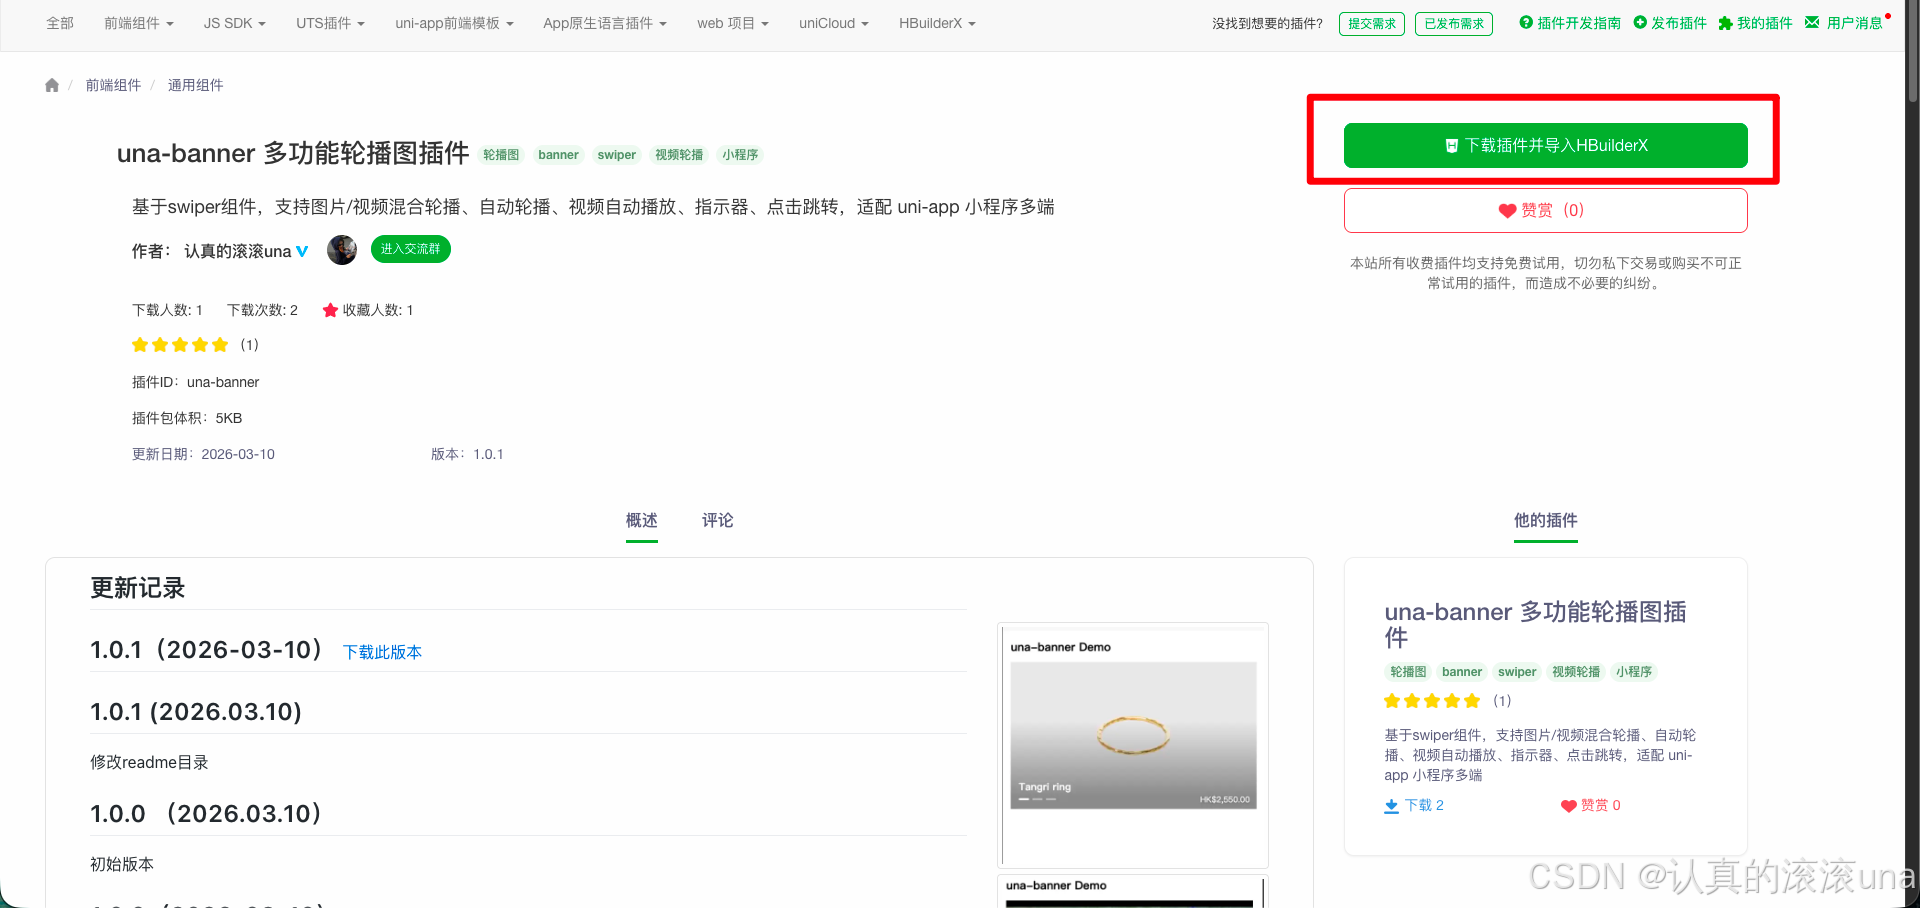Click the red star beside 收藏人数
Viewport: 1920px width, 908px height.
(x=330, y=310)
